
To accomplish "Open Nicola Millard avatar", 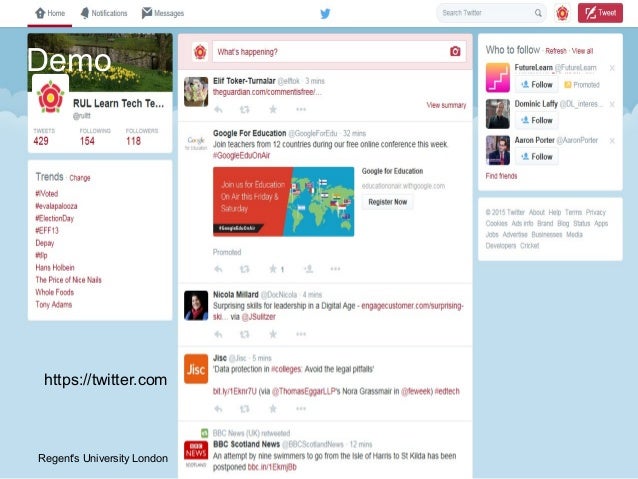I will [196, 305].
